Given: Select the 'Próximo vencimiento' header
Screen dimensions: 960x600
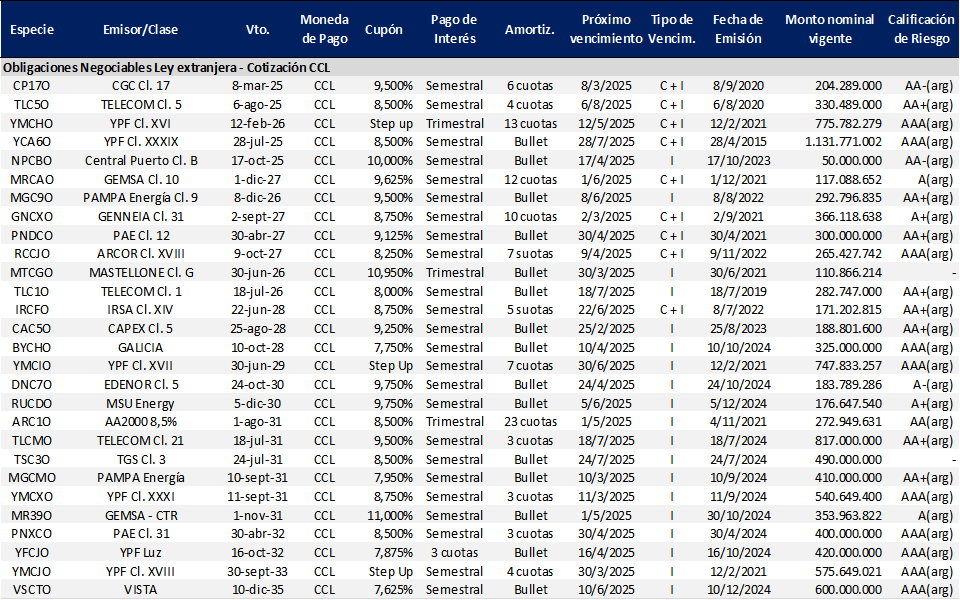Looking at the screenshot, I should [x=606, y=29].
